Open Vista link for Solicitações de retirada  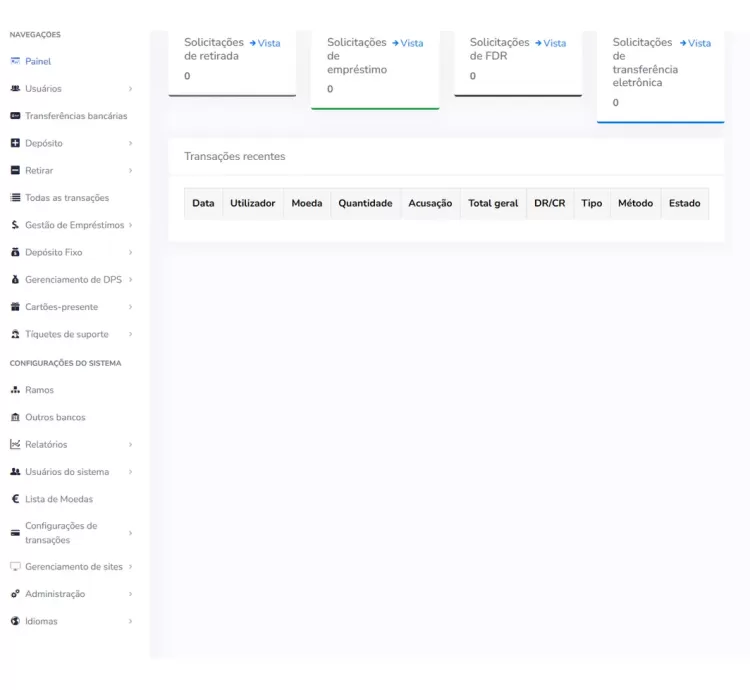point(265,43)
